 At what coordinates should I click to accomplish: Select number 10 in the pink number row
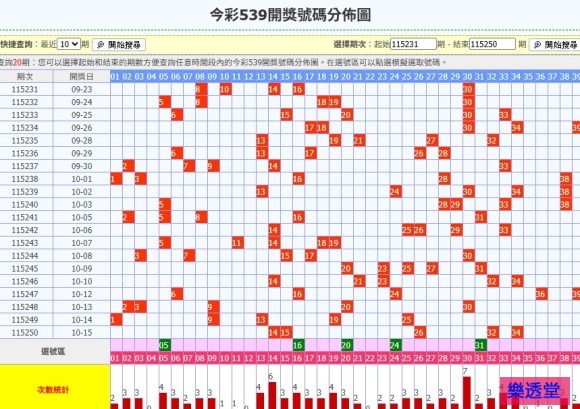225,358
